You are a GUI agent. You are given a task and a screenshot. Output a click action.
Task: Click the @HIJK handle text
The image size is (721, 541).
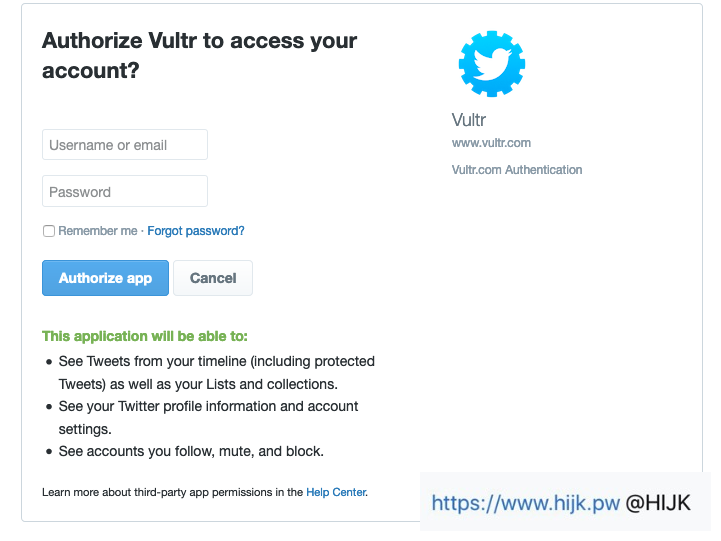[658, 503]
